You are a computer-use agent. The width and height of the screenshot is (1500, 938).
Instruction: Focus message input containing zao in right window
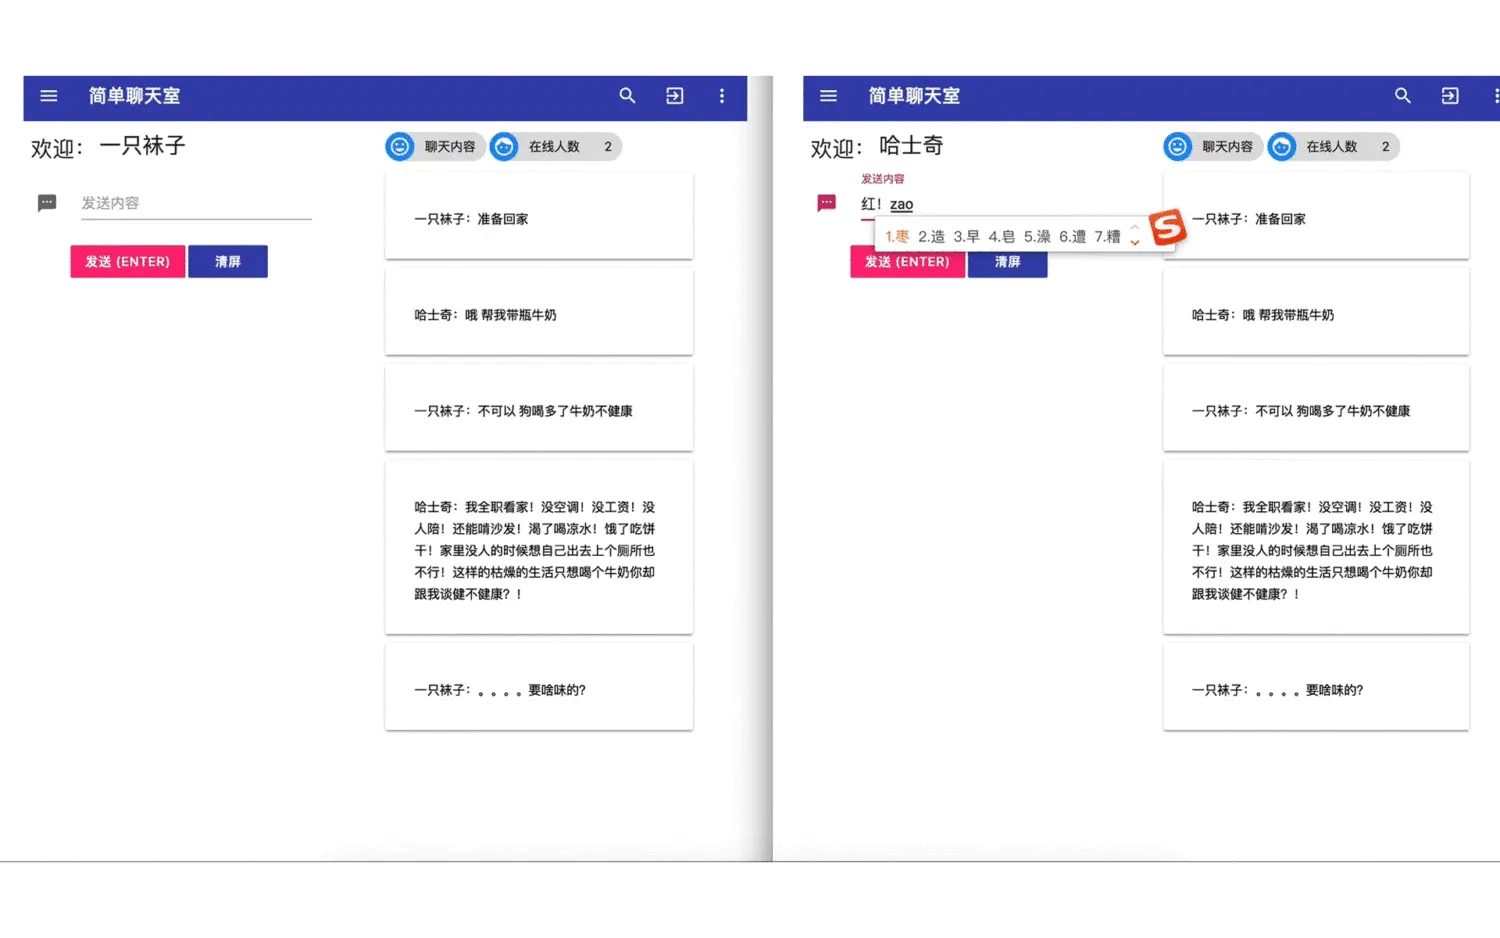point(975,204)
